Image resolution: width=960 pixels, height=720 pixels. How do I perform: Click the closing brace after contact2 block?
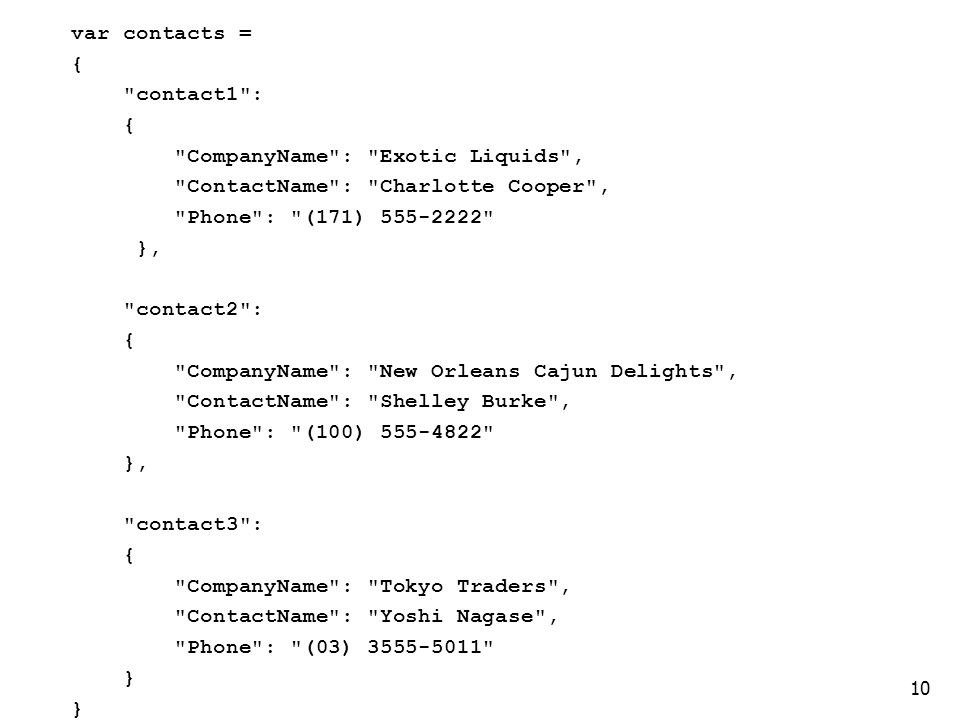coord(129,463)
